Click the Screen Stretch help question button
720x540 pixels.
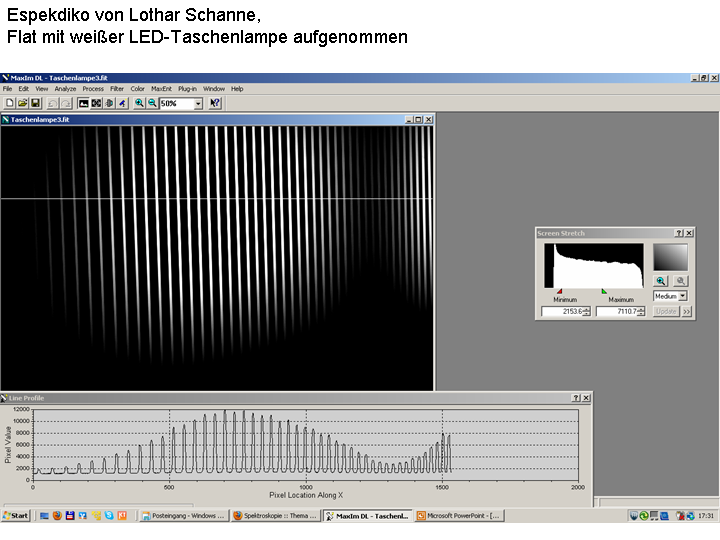678,233
